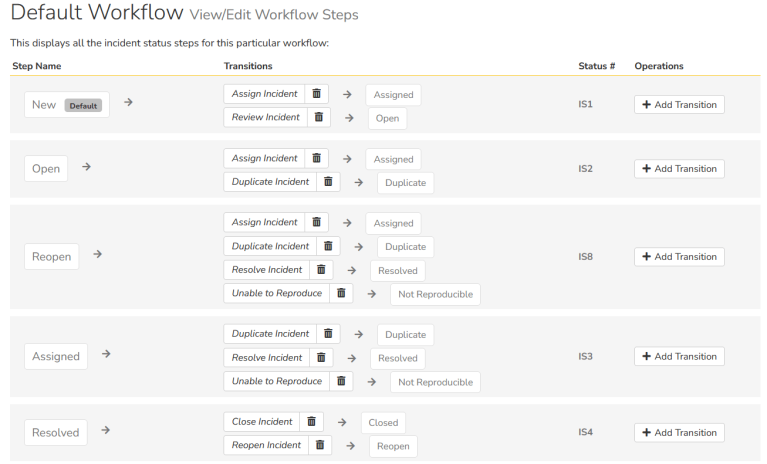Click Resolved destination in the Assigned row
767x464 pixels.
(x=398, y=358)
